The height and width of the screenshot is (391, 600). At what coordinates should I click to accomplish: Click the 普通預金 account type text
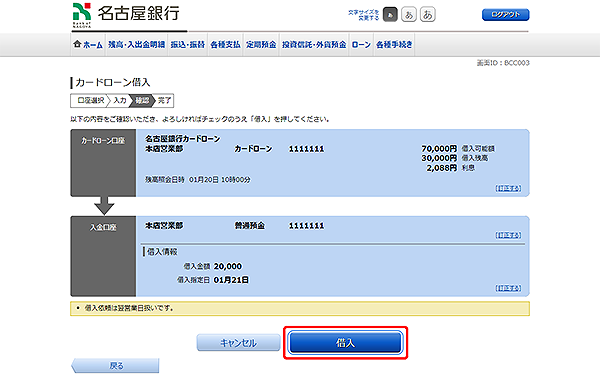click(249, 226)
